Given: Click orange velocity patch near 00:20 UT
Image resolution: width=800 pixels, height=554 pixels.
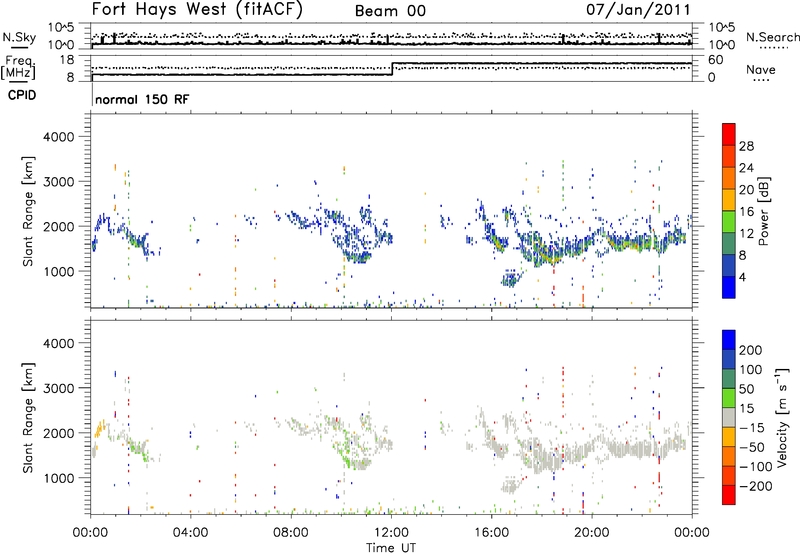Looking at the screenshot, I should [99, 427].
